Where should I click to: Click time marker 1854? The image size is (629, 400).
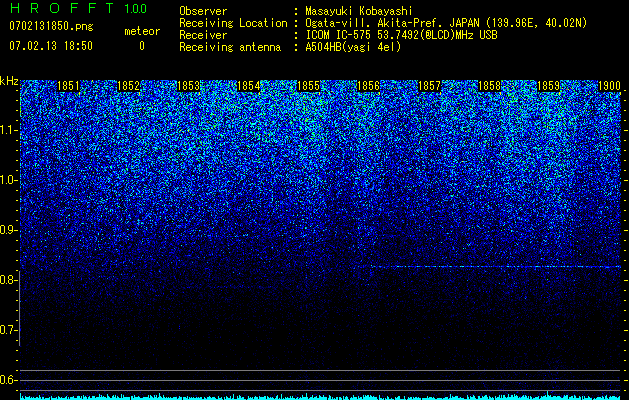pyautogui.click(x=248, y=86)
